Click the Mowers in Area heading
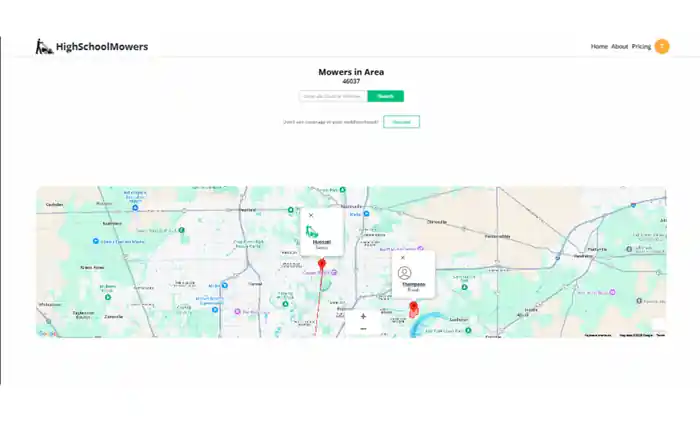Image resolution: width=700 pixels, height=421 pixels. click(x=351, y=72)
